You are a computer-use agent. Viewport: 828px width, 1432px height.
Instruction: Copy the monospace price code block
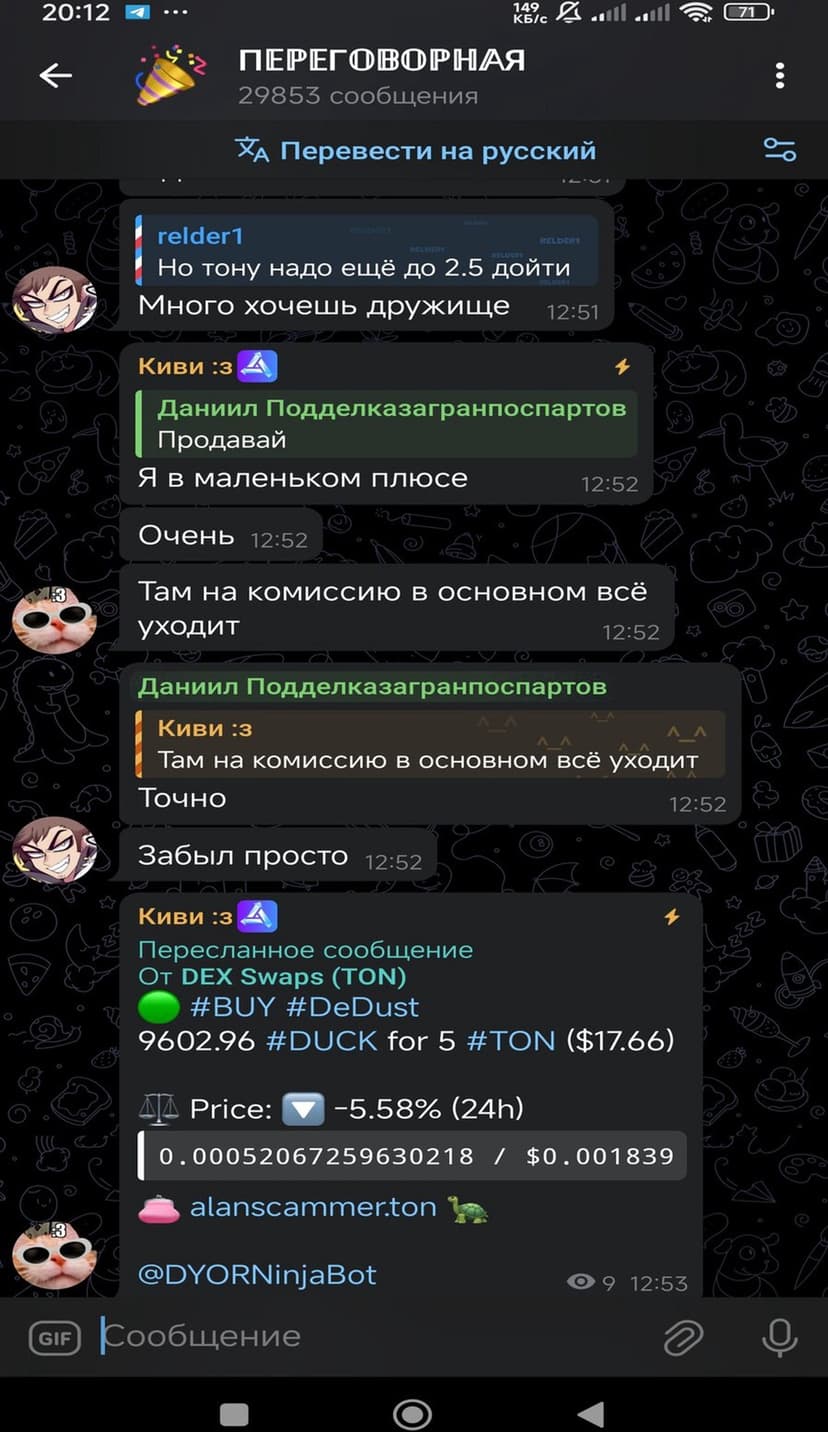[412, 1157]
